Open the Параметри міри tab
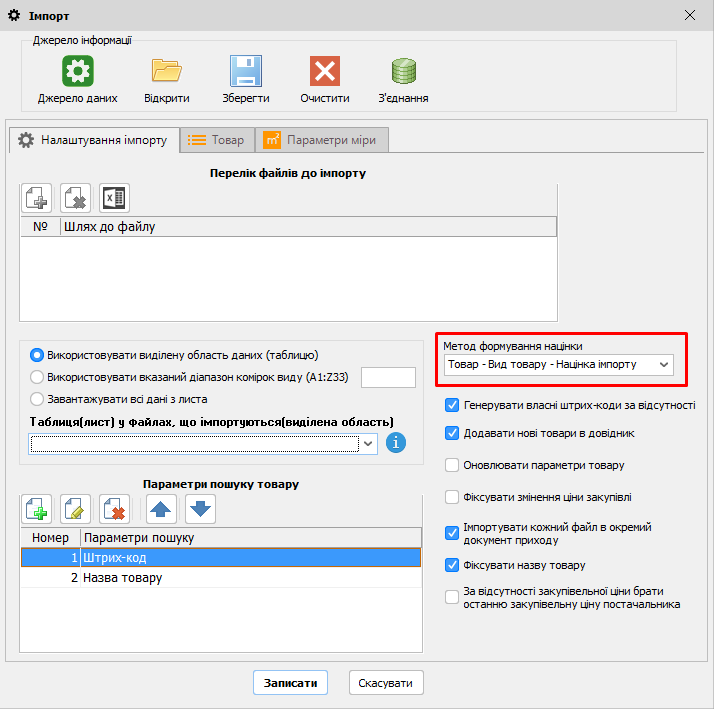 click(324, 141)
